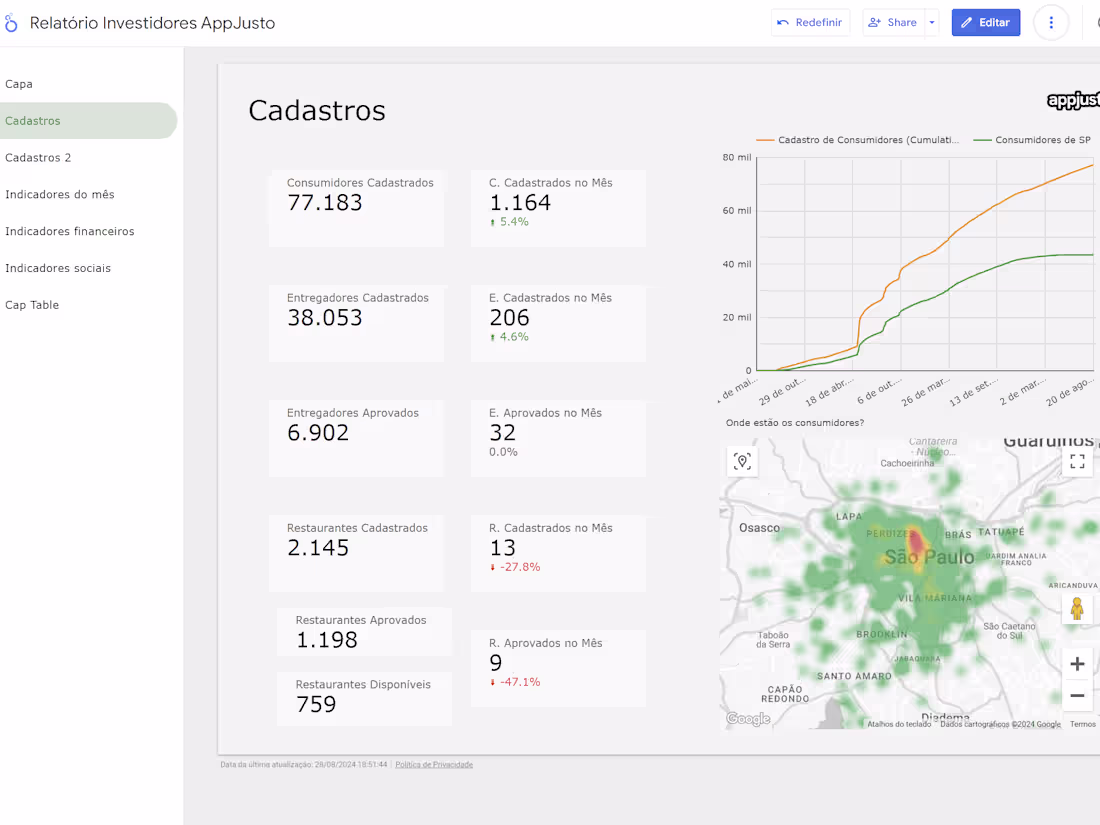Click the appjusto logo on the report page

(1073, 101)
